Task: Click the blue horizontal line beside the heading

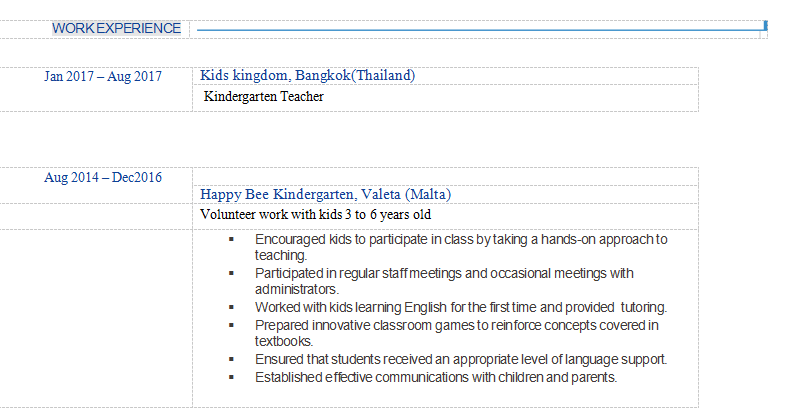Action: coord(480,30)
